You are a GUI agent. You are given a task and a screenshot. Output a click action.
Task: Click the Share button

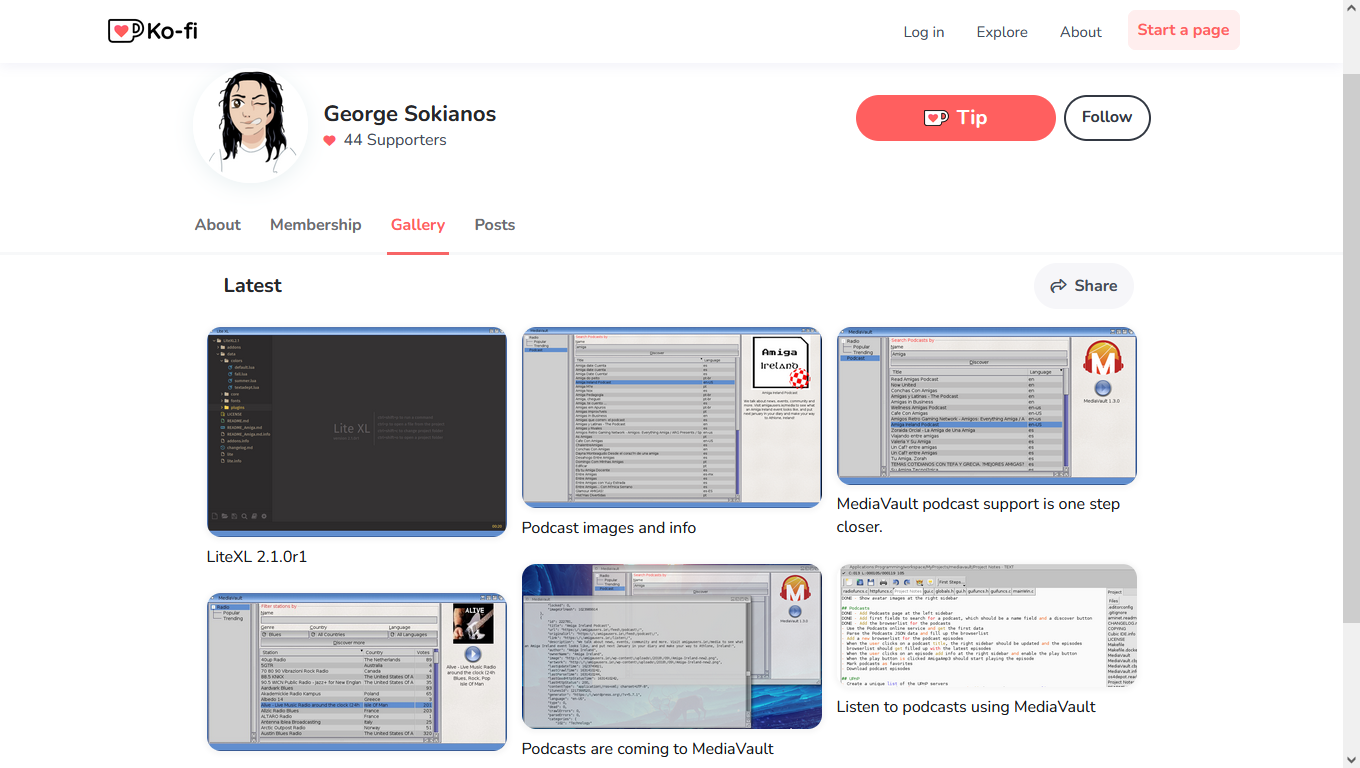1084,286
